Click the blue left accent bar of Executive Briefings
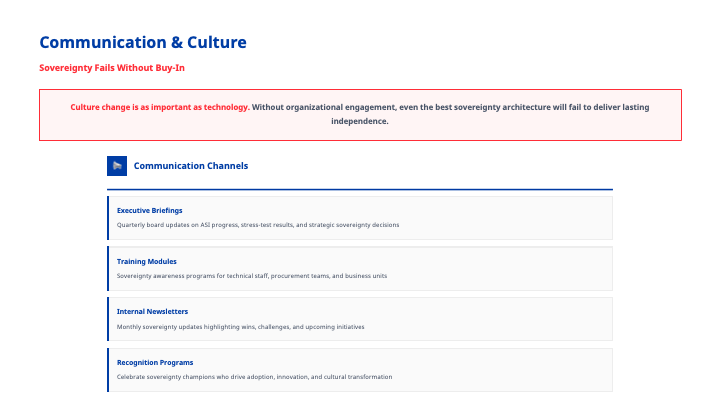720x405 pixels. click(108, 218)
